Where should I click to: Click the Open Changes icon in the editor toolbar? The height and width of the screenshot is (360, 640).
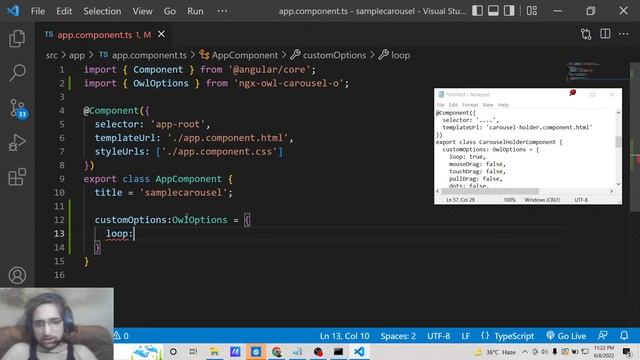coord(586,34)
